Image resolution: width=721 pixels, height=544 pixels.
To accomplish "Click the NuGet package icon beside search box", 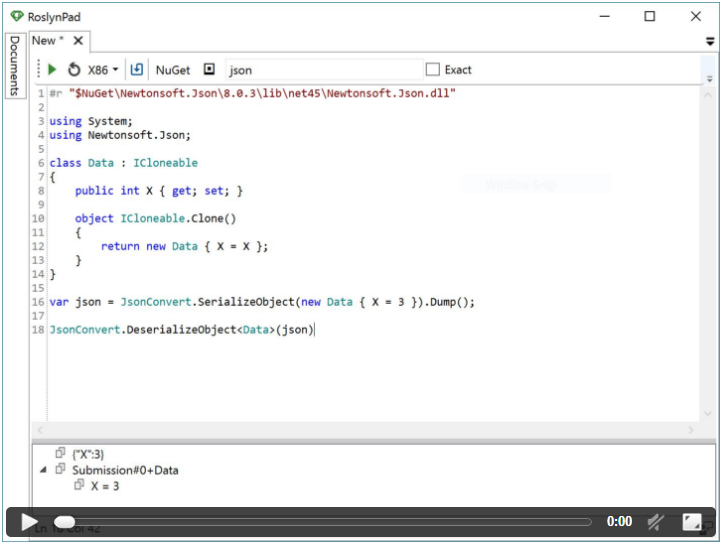I will click(209, 70).
